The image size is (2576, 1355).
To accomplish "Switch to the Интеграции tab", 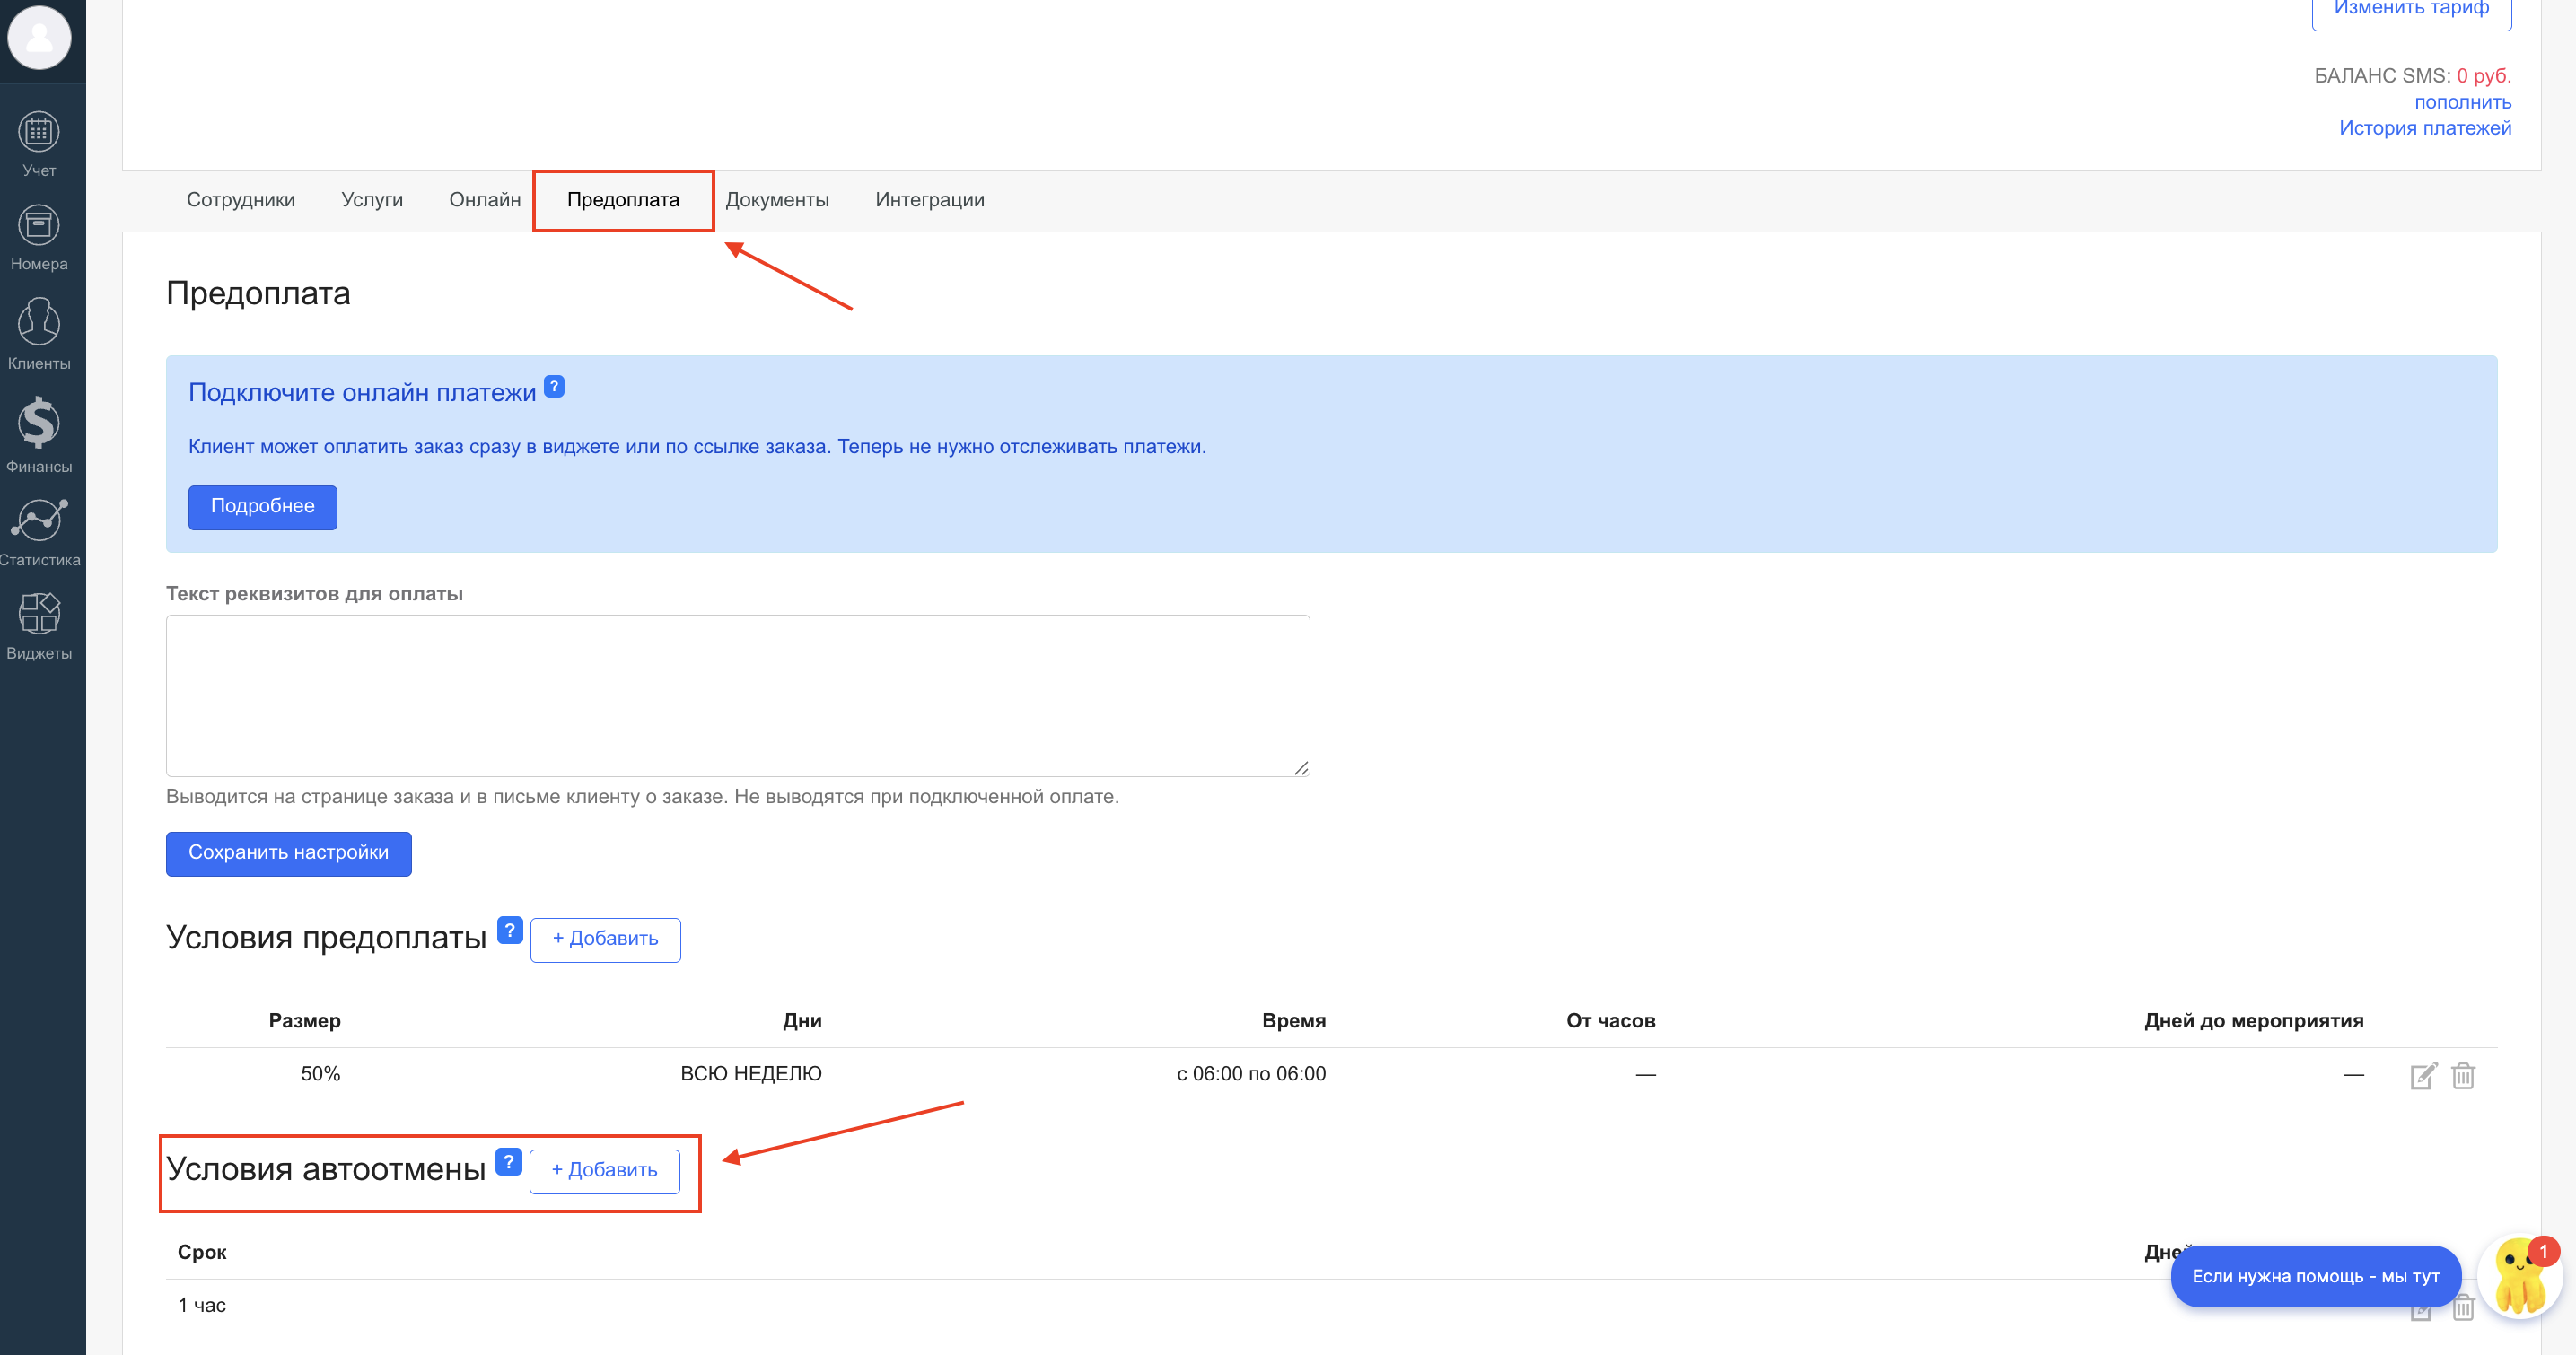I will tap(929, 200).
